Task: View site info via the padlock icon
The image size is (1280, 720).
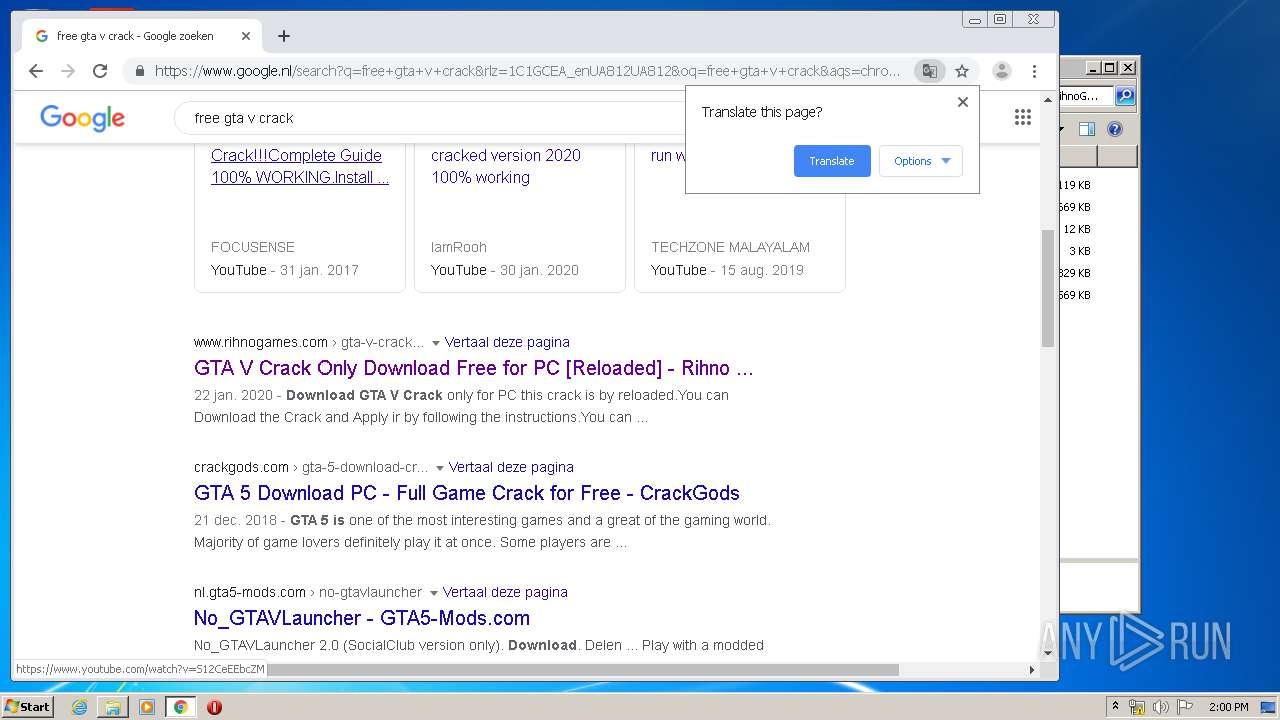Action: pos(139,71)
